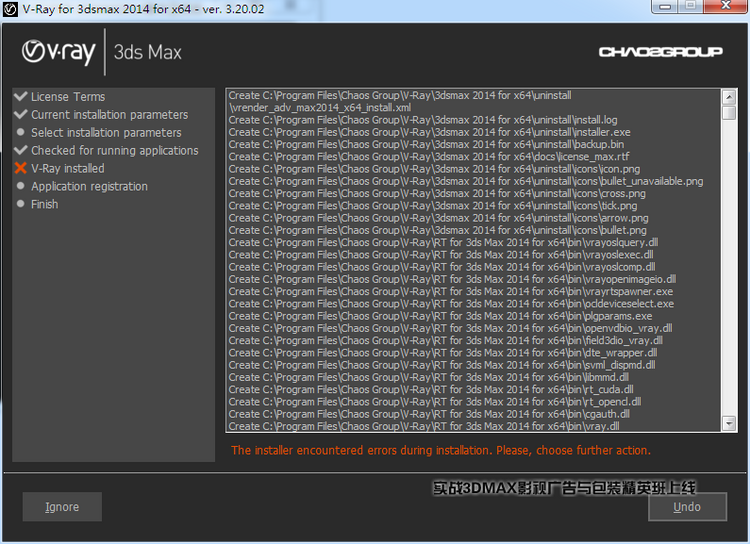Click the bullet beside Finish
Viewport: 750px width, 544px height.
pos(21,204)
